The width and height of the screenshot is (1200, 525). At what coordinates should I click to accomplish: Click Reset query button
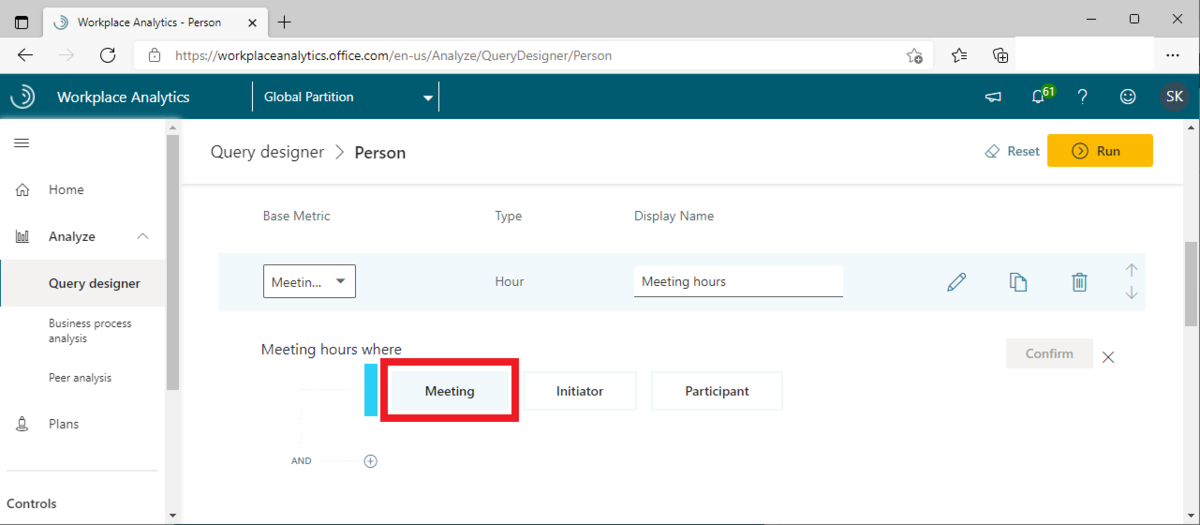[1012, 151]
